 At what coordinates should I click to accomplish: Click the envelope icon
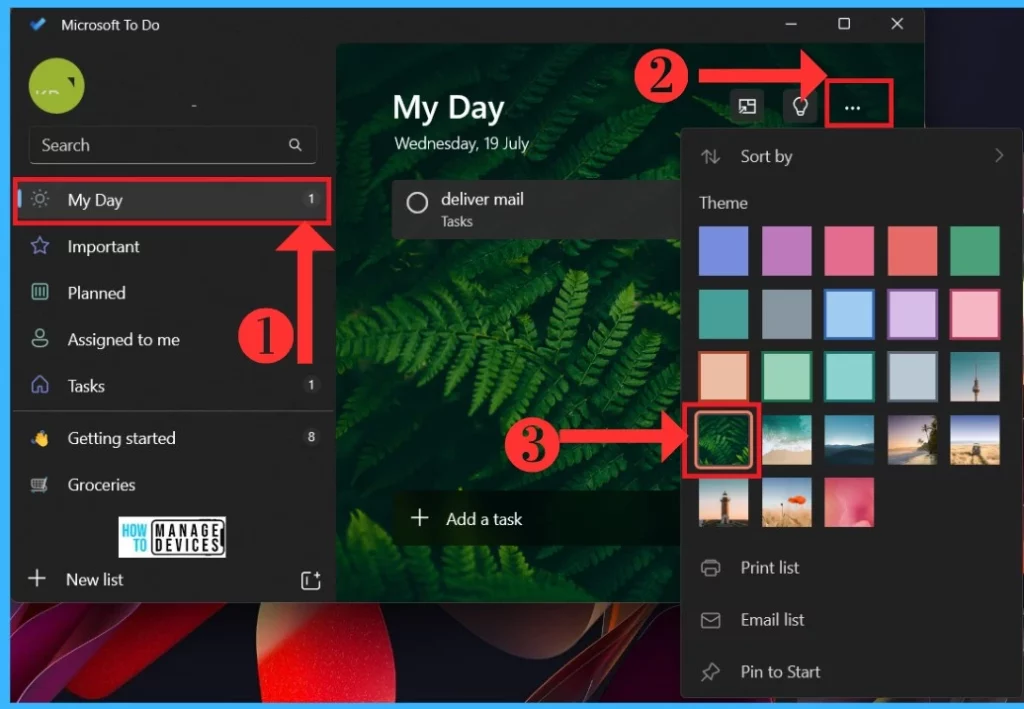(x=711, y=620)
